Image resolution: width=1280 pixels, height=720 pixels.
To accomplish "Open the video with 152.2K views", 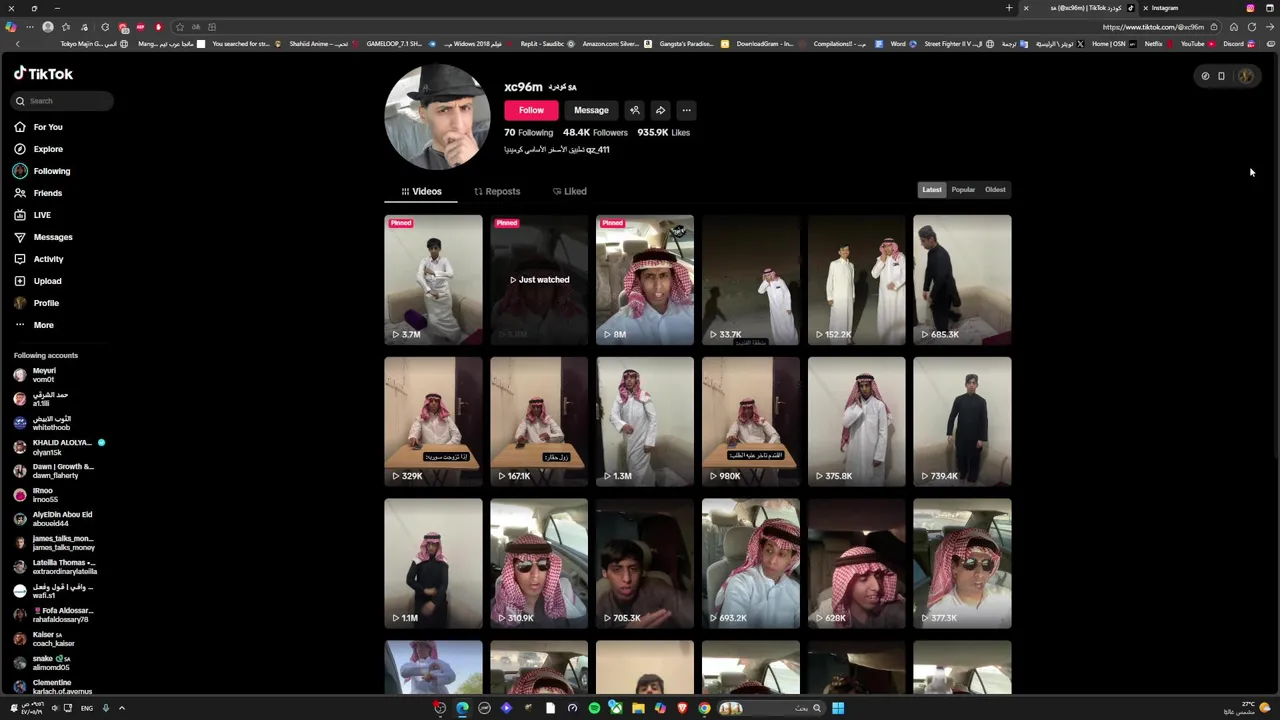I will [x=857, y=280].
